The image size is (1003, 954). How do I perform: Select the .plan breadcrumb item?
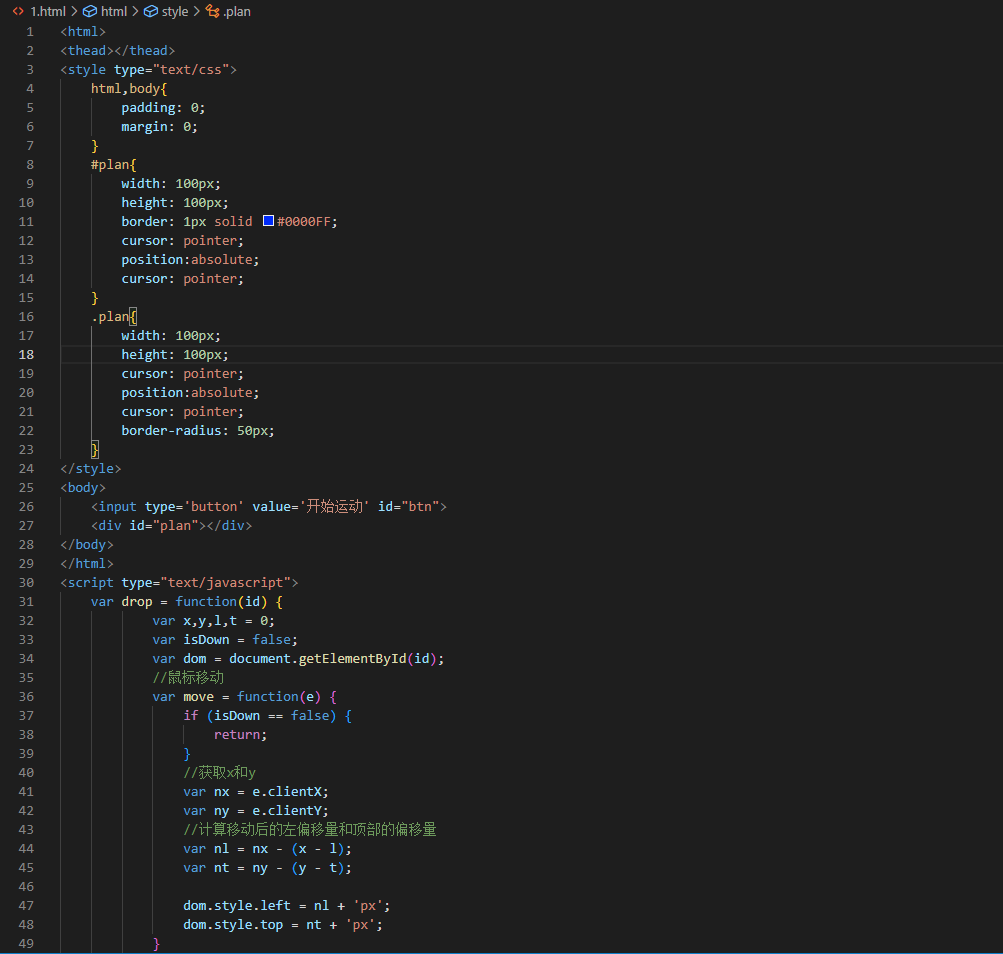pos(237,12)
